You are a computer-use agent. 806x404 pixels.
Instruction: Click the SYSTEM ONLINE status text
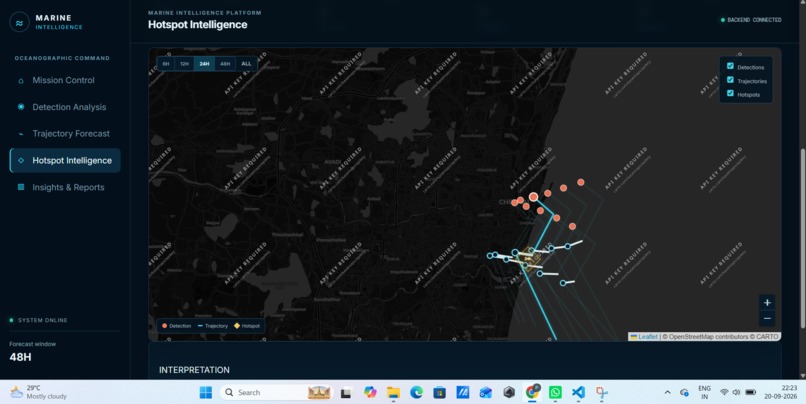tap(43, 320)
